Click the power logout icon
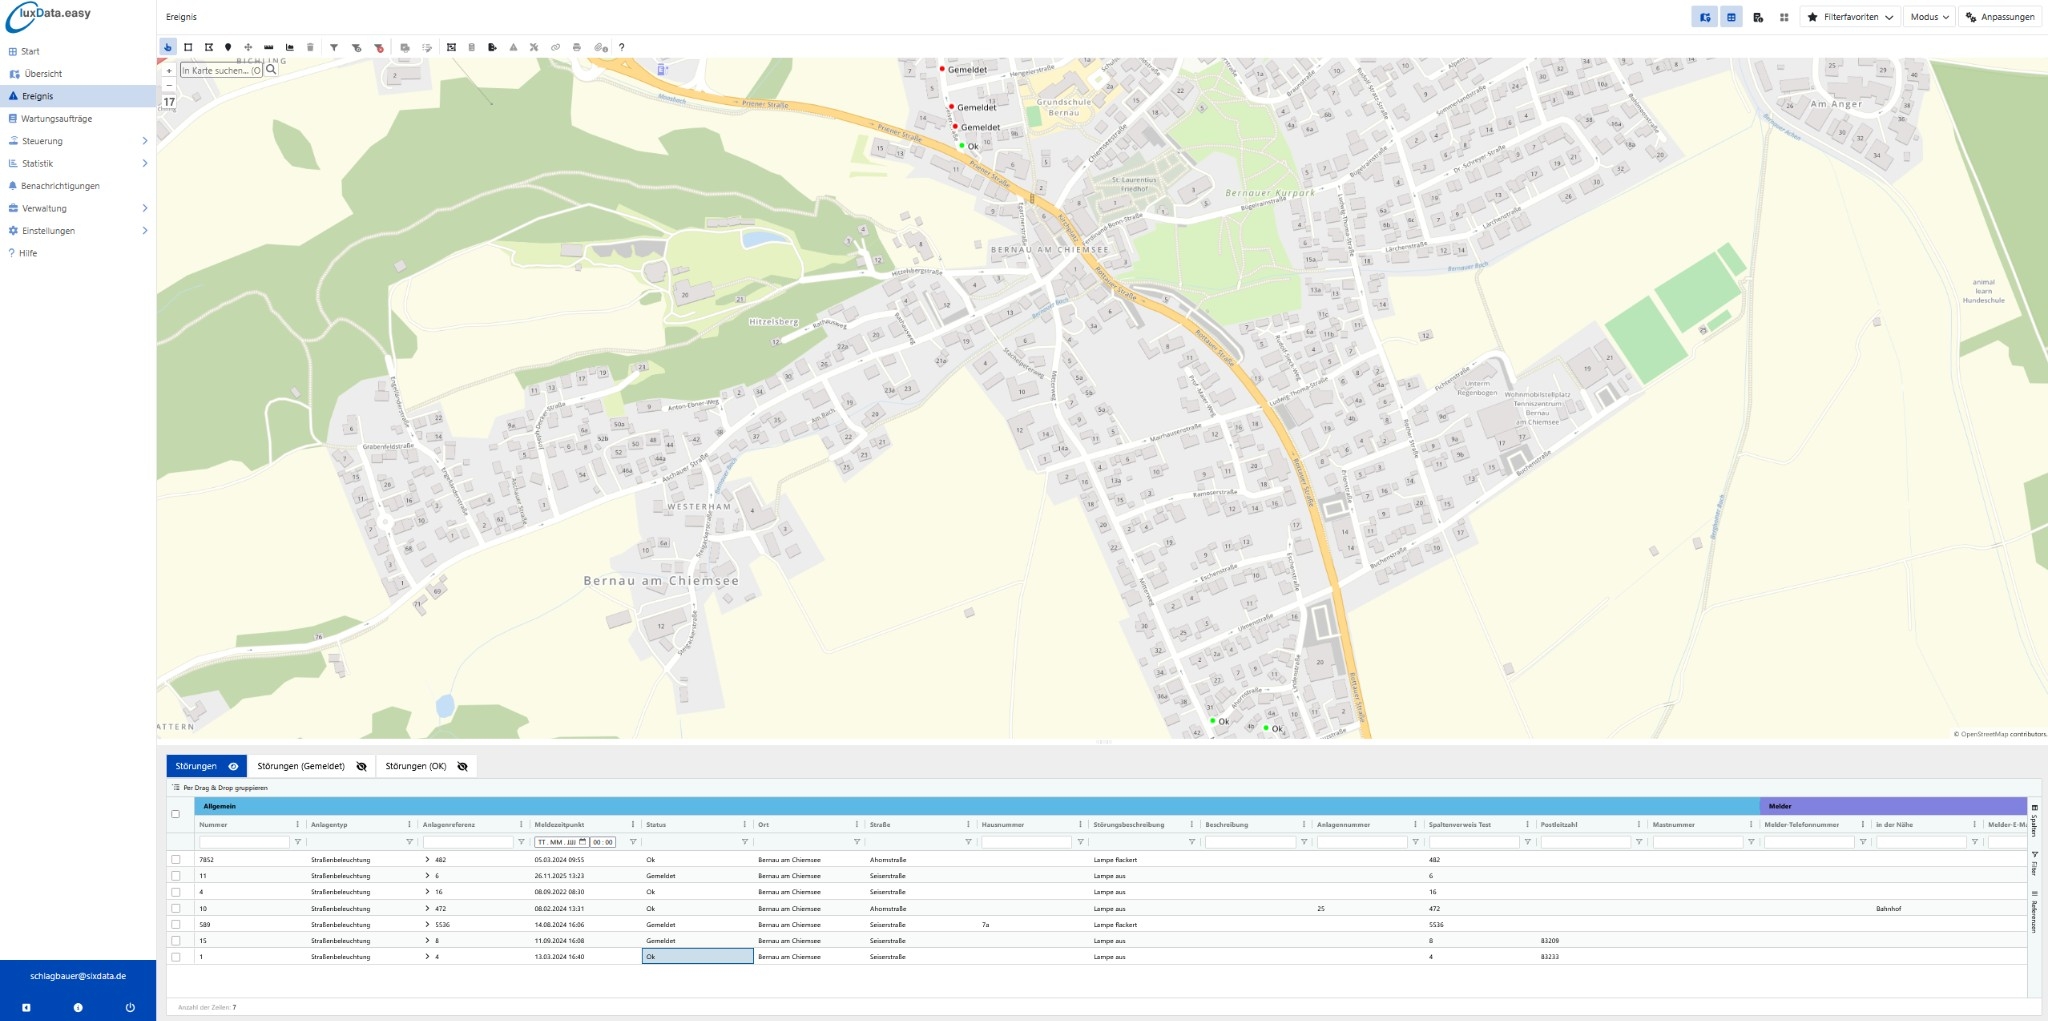The image size is (2048, 1021). [x=130, y=1007]
